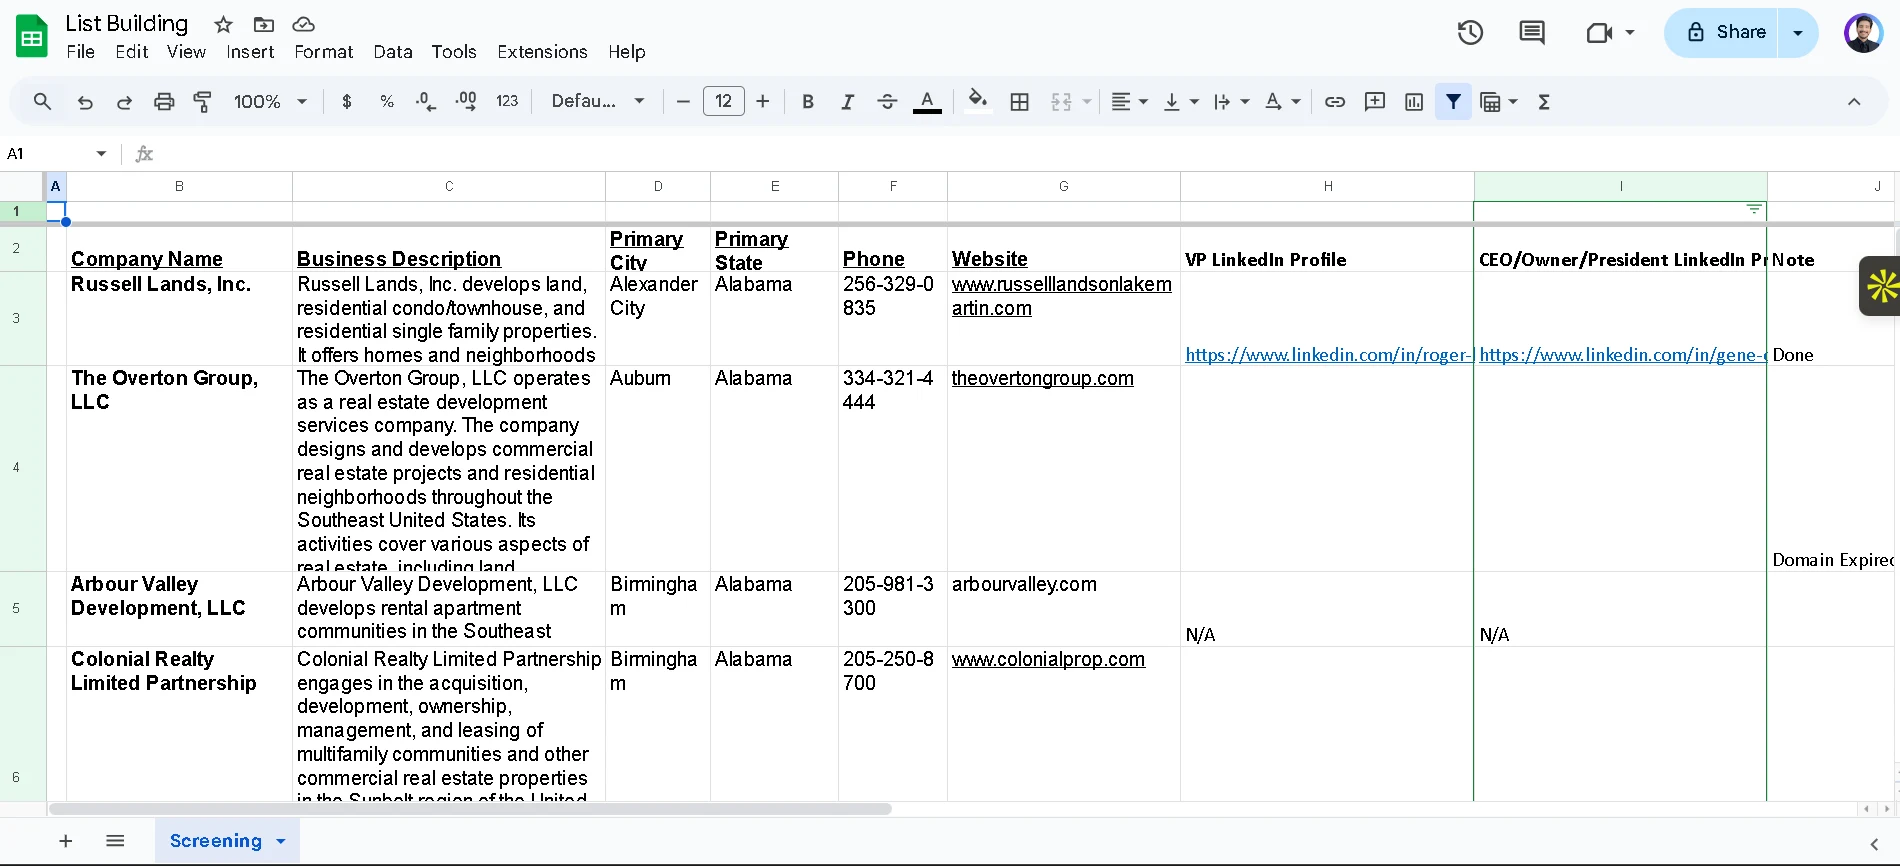Viewport: 1900px width, 866px height.
Task: Insert a link with chain icon
Action: click(1335, 101)
